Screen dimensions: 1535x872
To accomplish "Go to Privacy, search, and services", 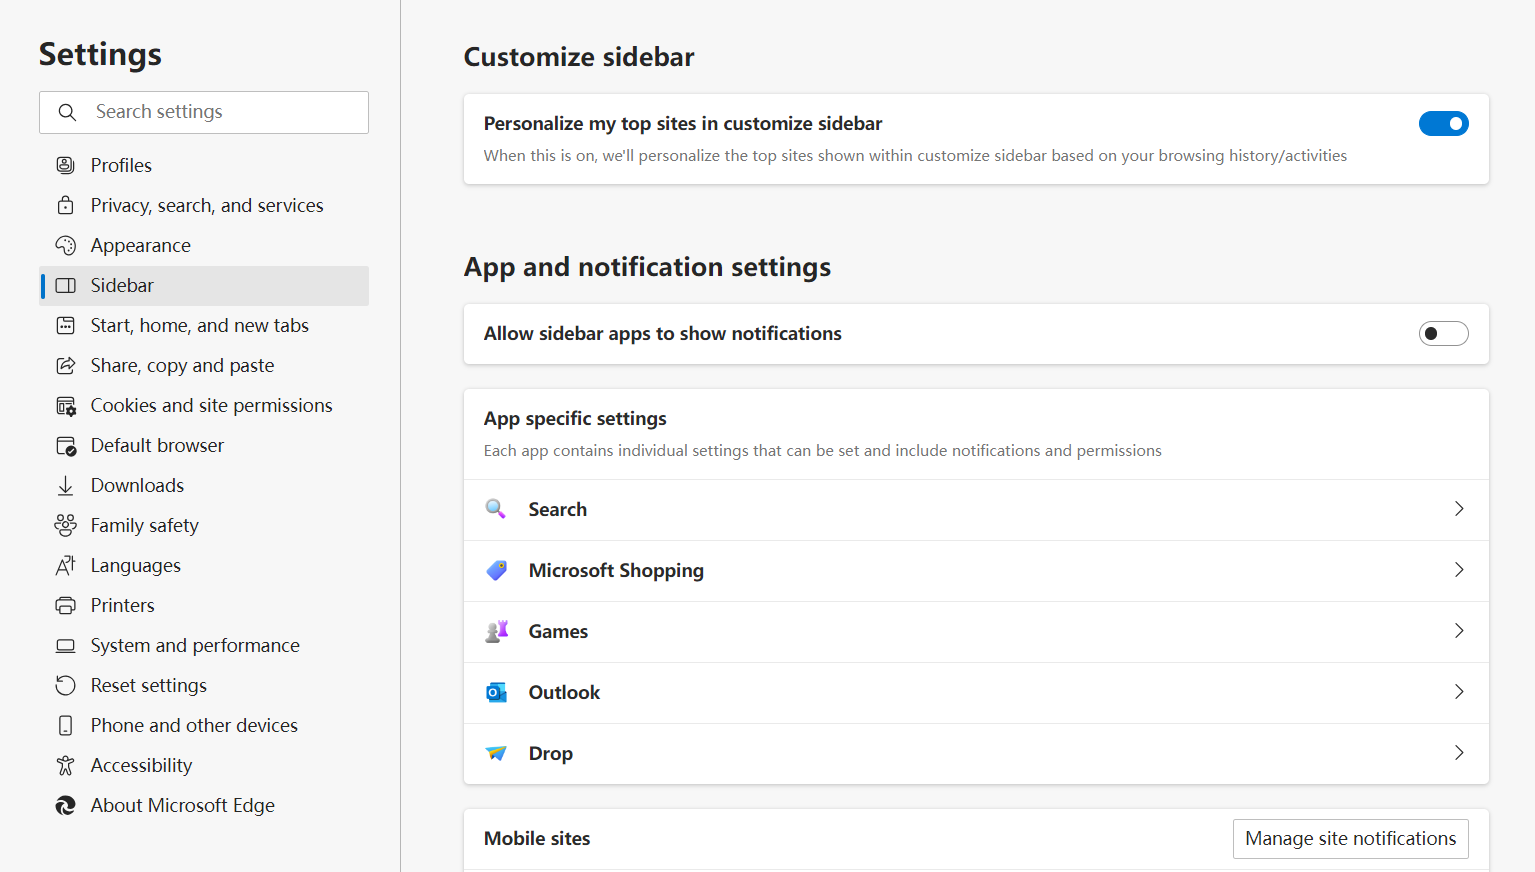I will coord(204,205).
